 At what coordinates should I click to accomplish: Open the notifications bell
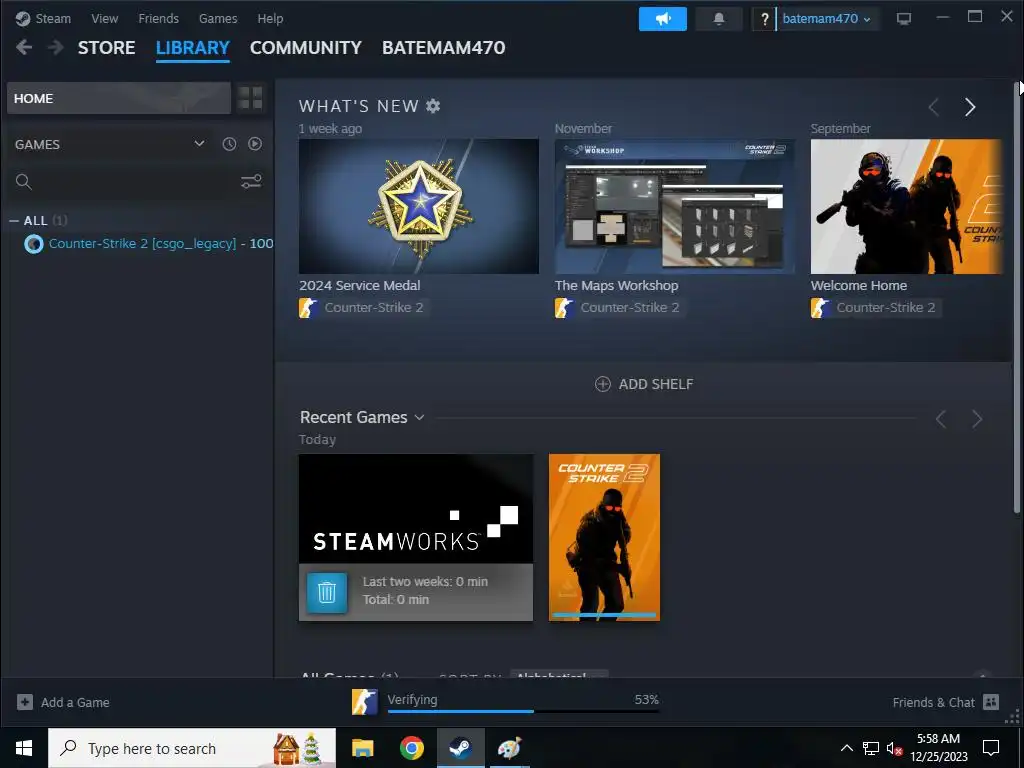click(718, 19)
